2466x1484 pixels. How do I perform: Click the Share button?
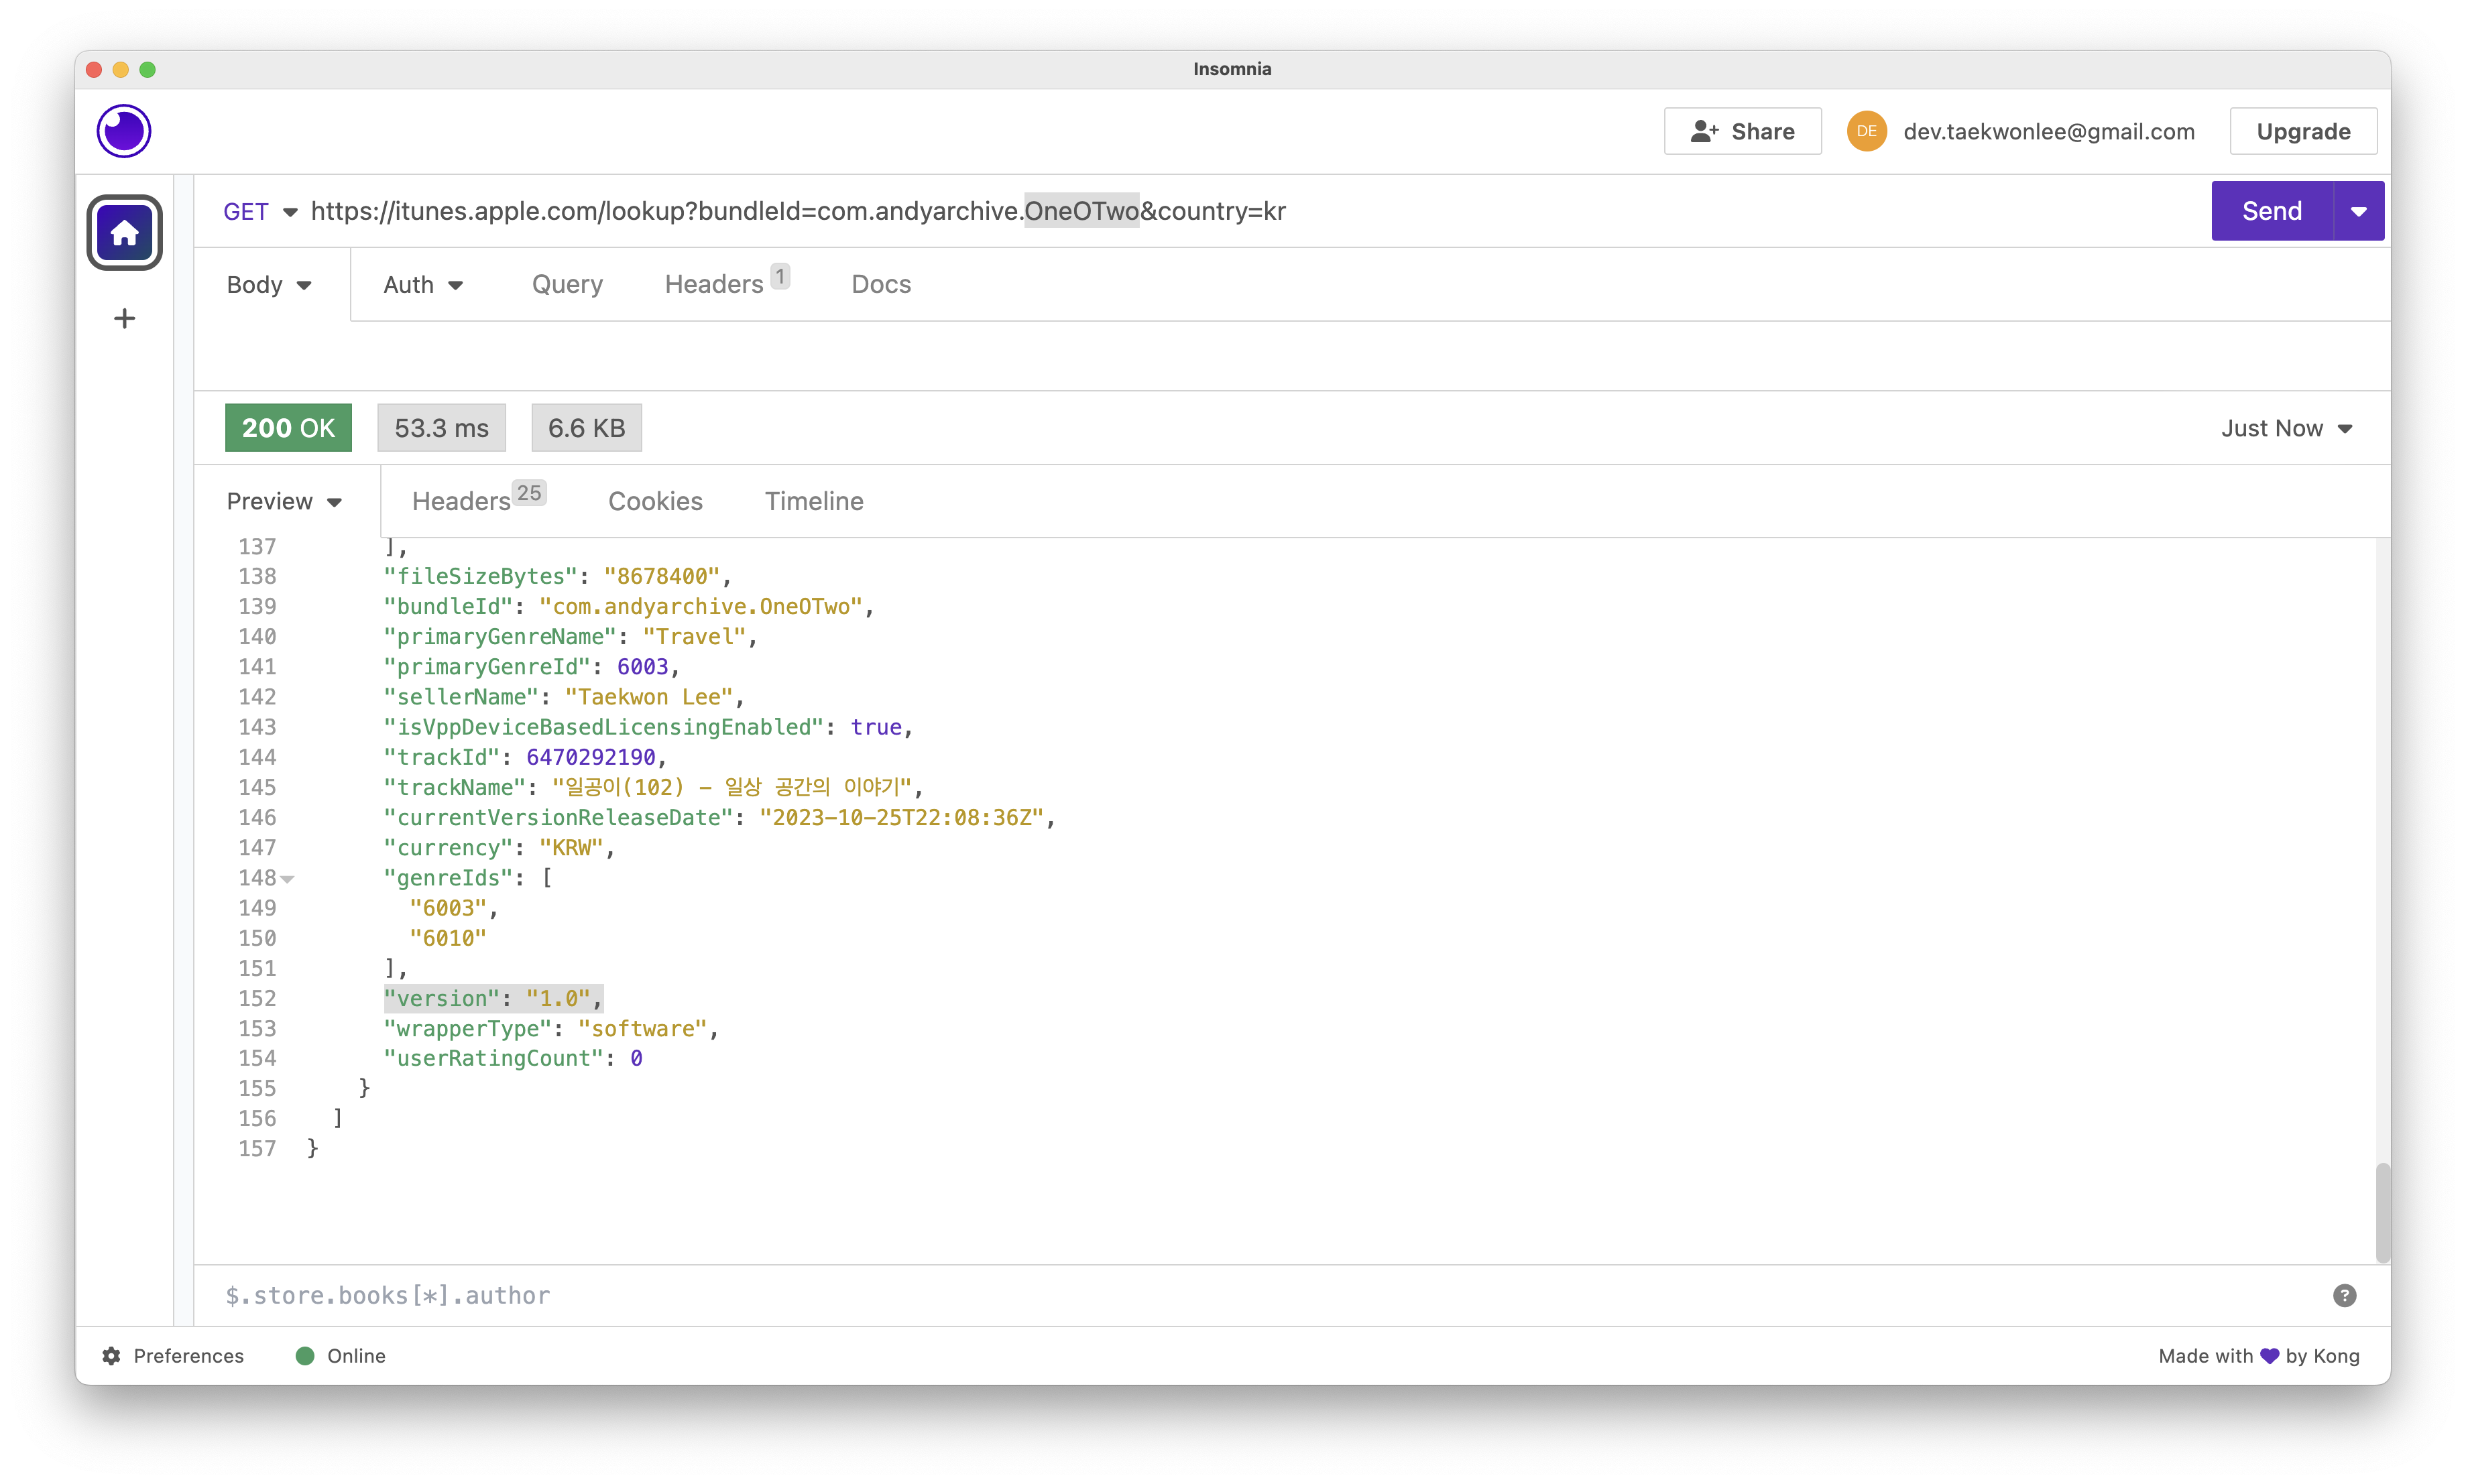click(1742, 132)
